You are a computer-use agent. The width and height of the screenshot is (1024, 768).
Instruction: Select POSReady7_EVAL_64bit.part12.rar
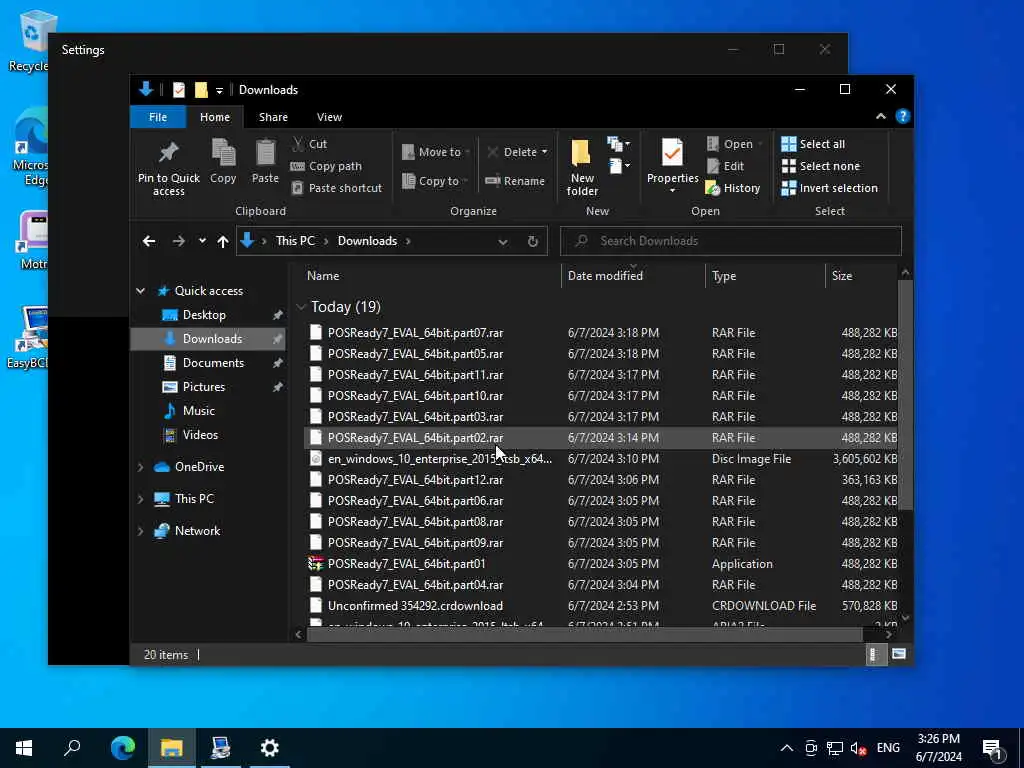click(601, 479)
